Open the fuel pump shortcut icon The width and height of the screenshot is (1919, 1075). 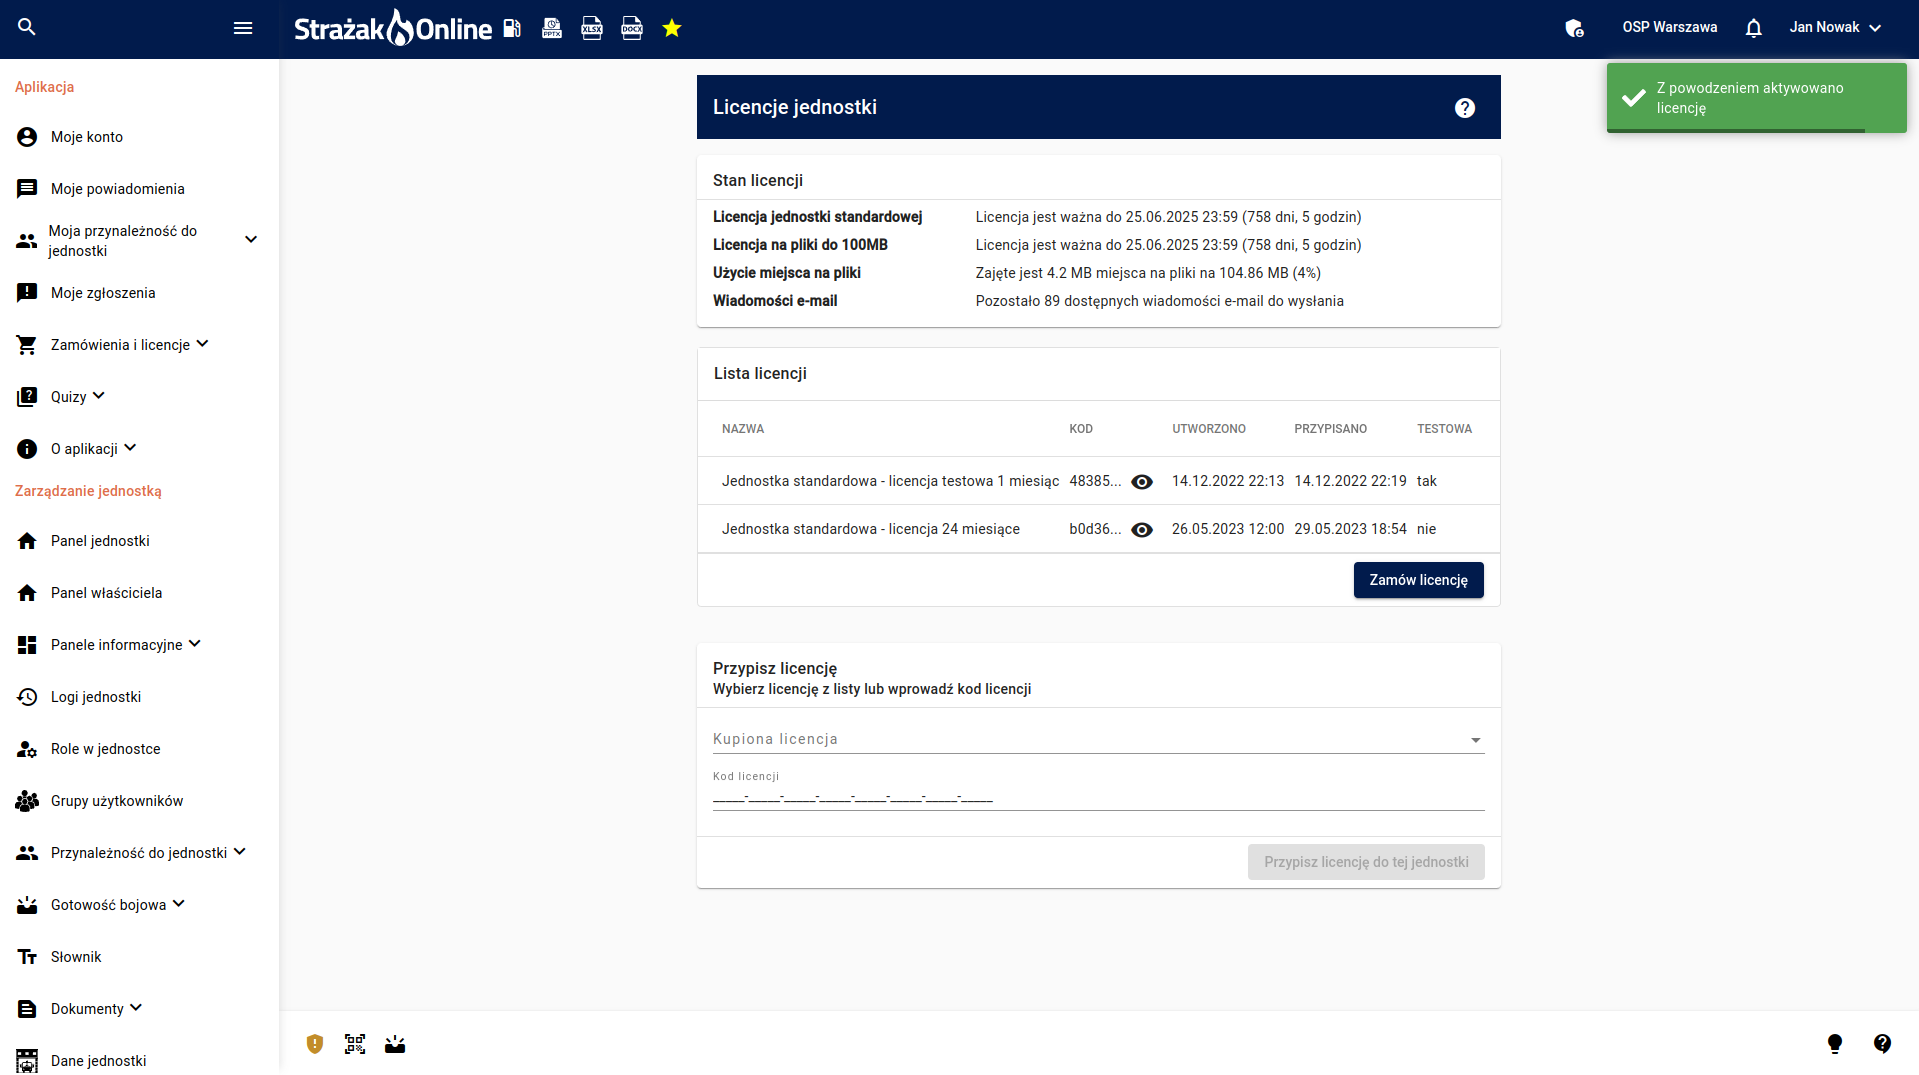[512, 28]
